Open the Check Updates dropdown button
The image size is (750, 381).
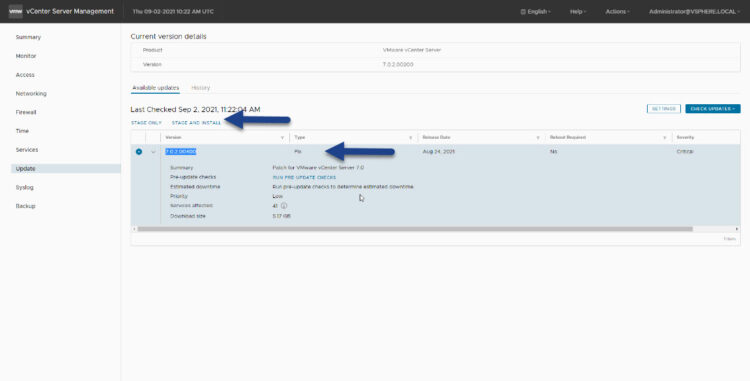(713, 109)
